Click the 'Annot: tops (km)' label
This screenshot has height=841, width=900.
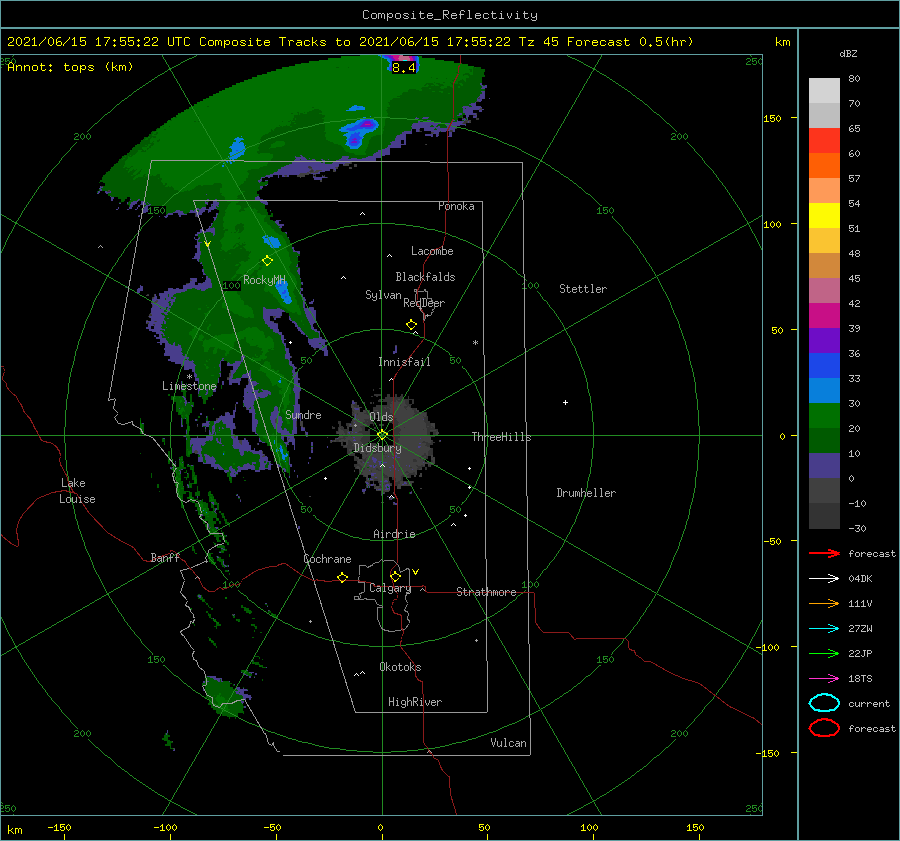click(x=70, y=67)
